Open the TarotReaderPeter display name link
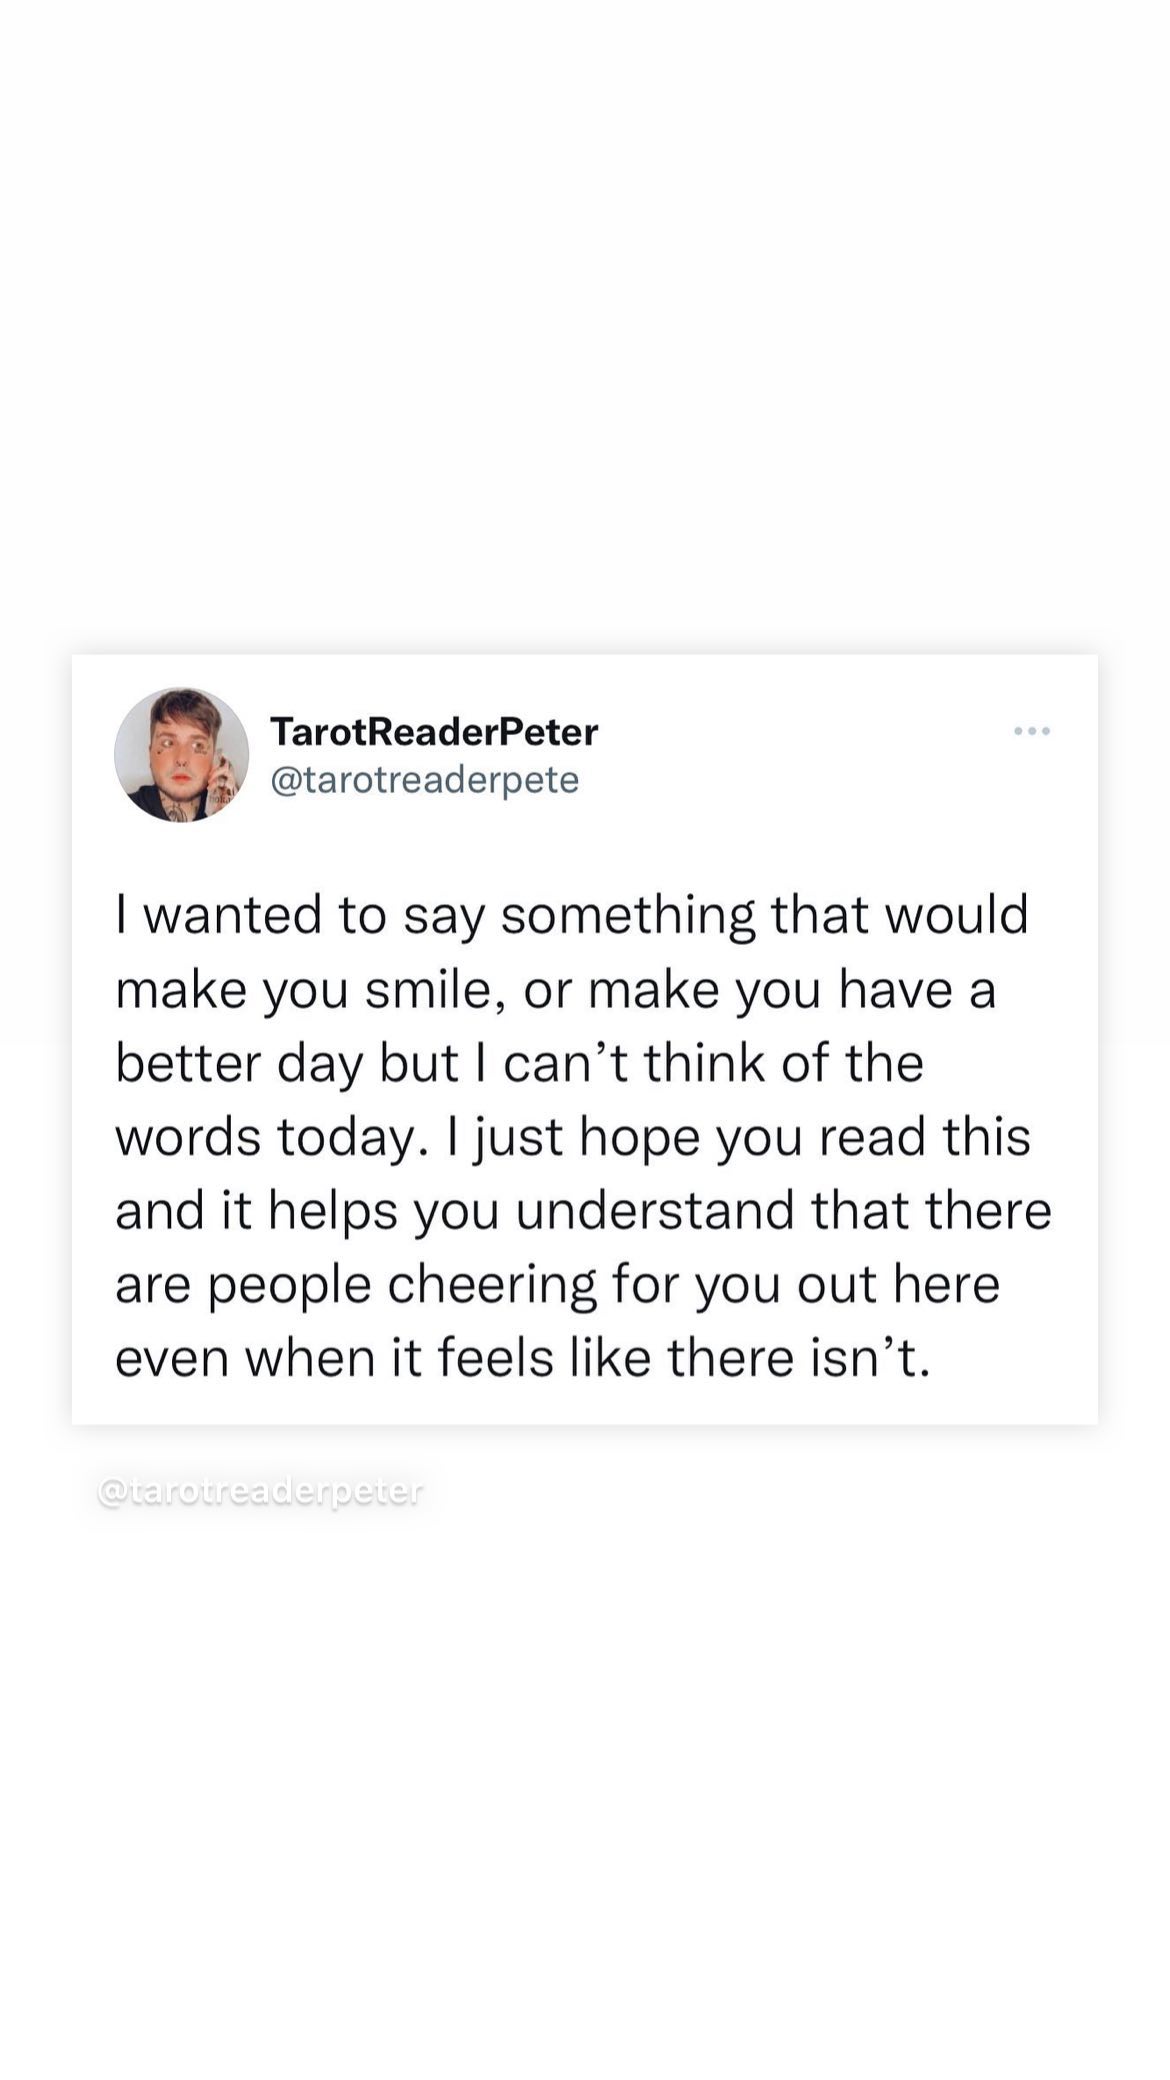 (x=434, y=732)
